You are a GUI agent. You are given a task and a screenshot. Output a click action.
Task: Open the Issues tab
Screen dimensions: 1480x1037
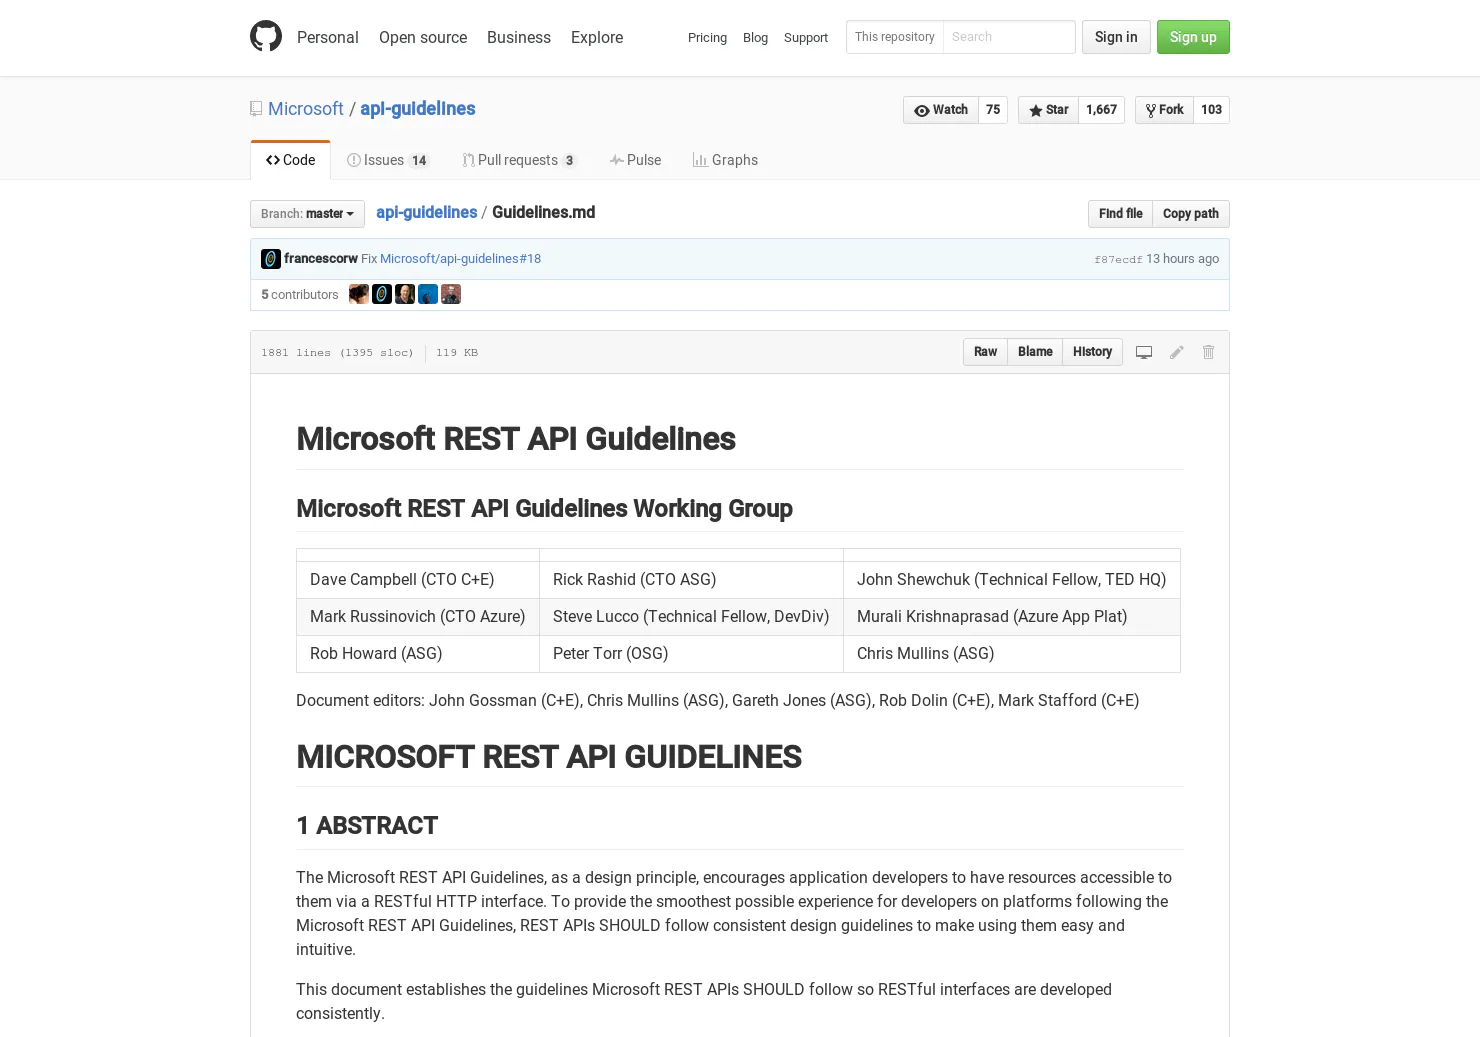388,160
